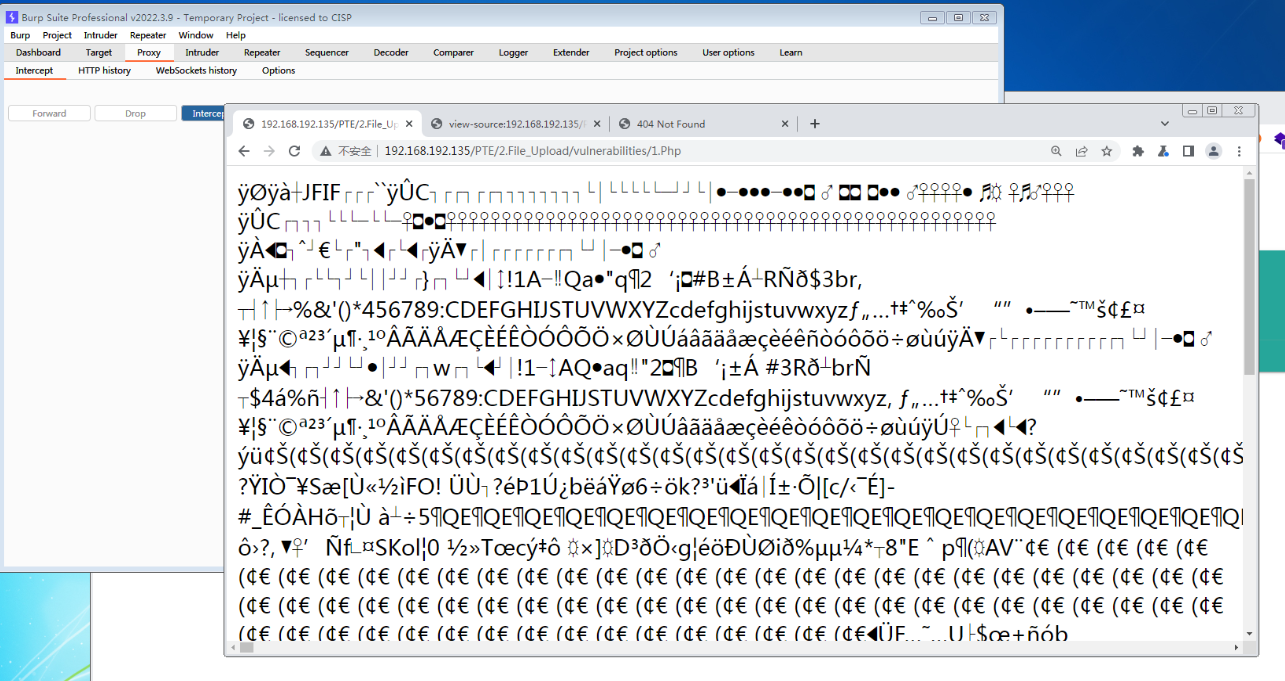Open the browser three-dot menu

coord(1240,151)
